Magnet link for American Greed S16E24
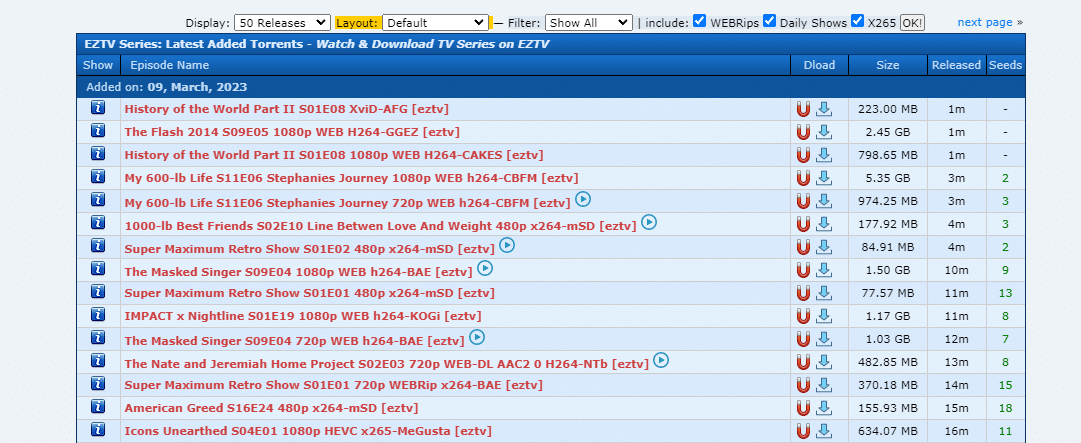Viewport: 1081px width, 443px height. pos(803,408)
